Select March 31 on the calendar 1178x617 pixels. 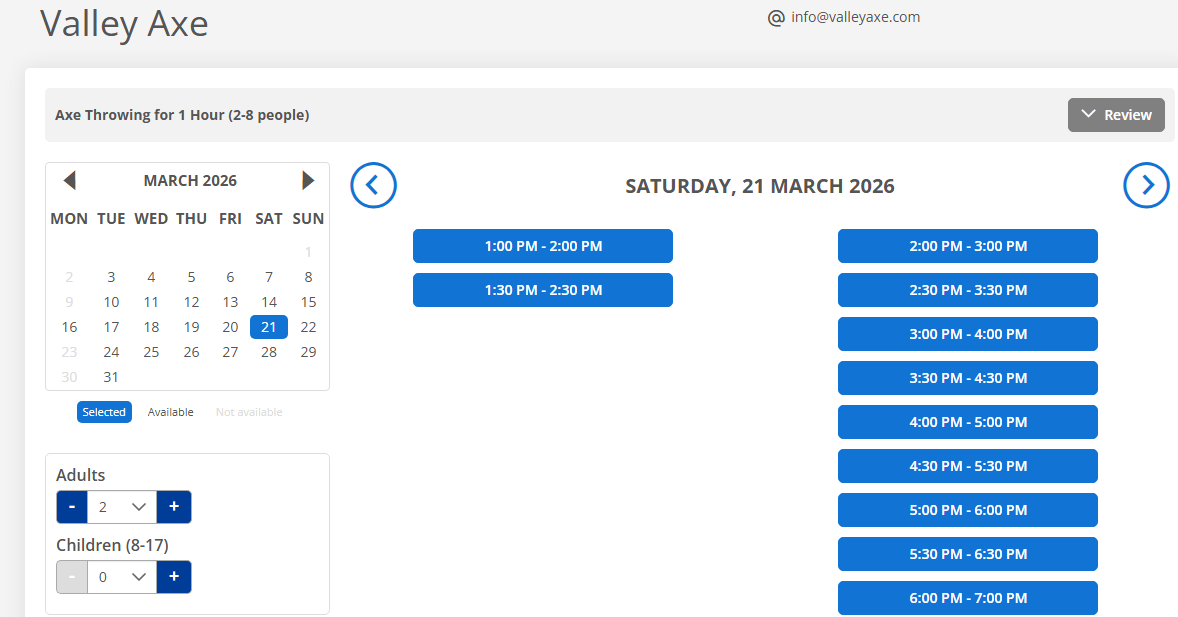click(111, 377)
